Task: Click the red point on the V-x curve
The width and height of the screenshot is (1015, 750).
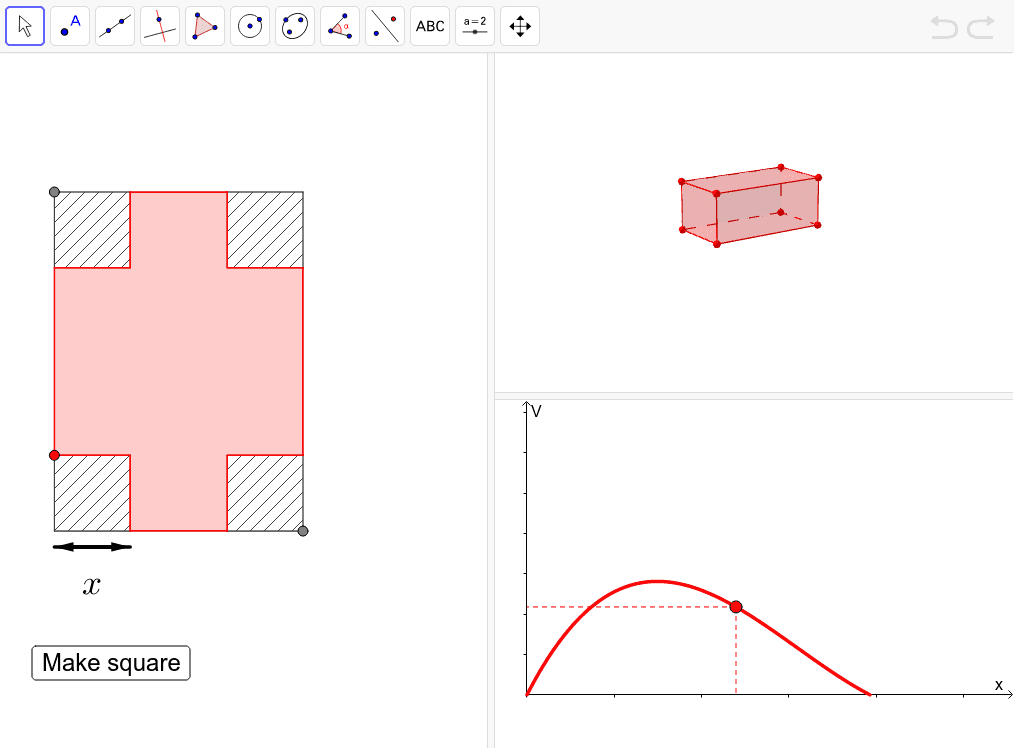Action: [737, 606]
